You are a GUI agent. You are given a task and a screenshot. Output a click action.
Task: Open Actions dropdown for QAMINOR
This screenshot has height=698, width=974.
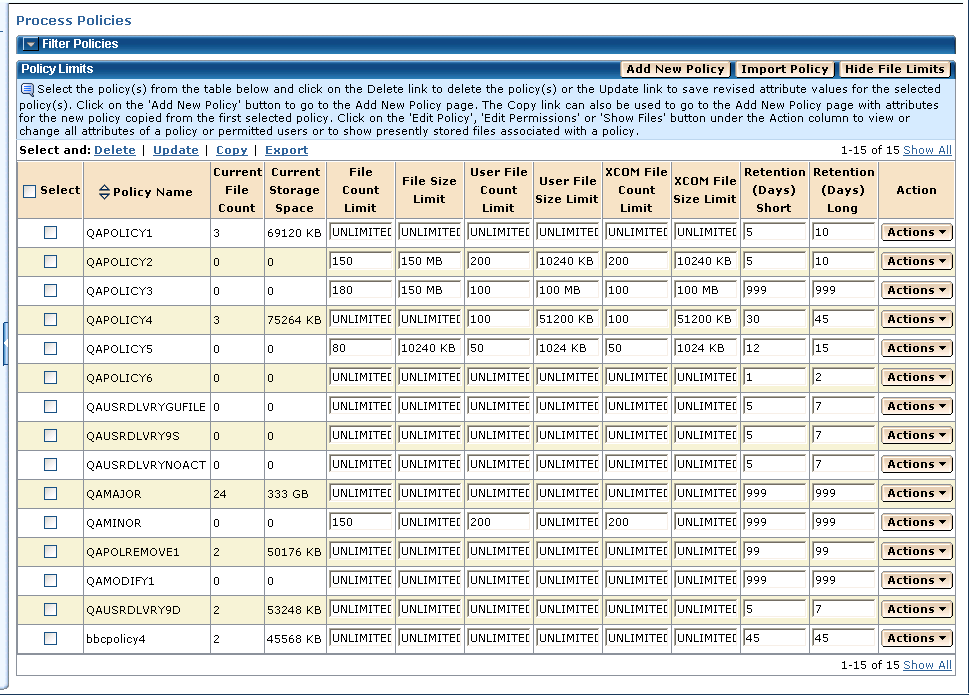(x=916, y=522)
